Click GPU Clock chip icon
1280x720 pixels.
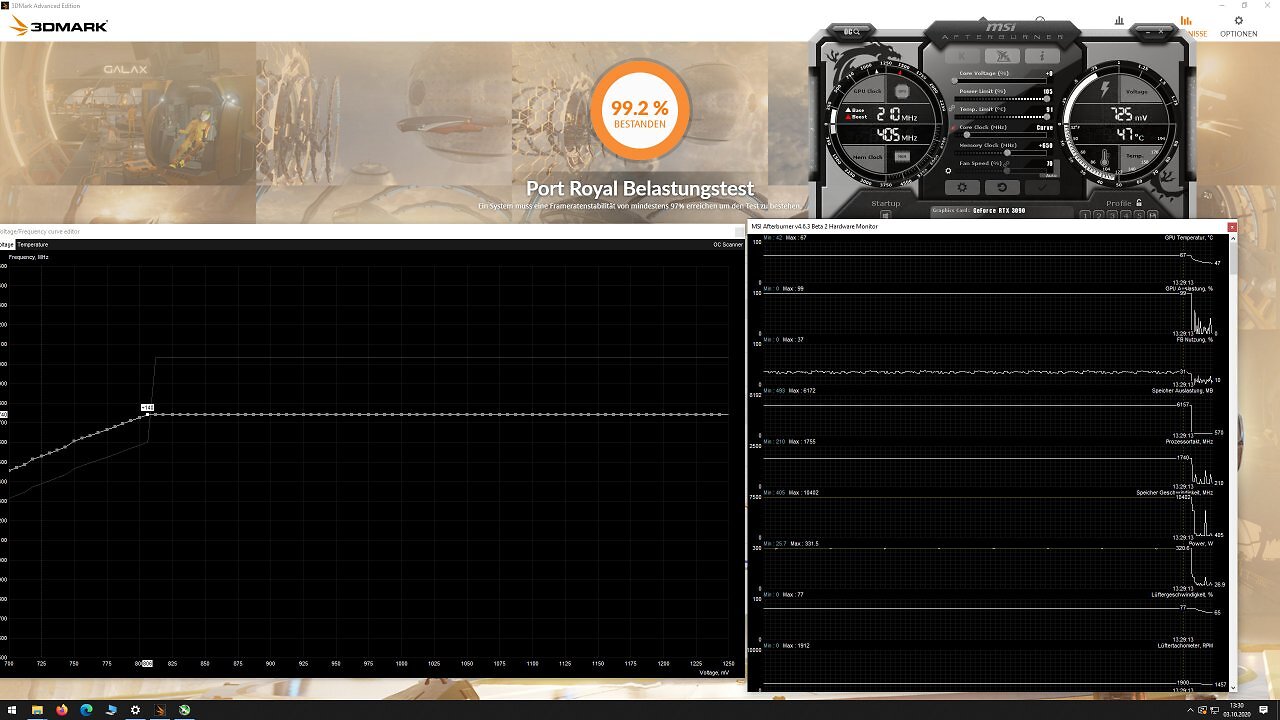(x=902, y=91)
